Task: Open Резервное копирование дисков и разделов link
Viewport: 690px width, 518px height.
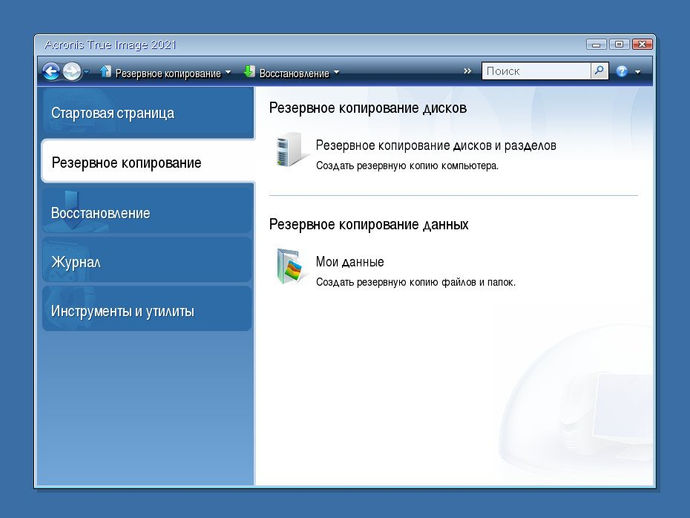Action: [x=436, y=145]
